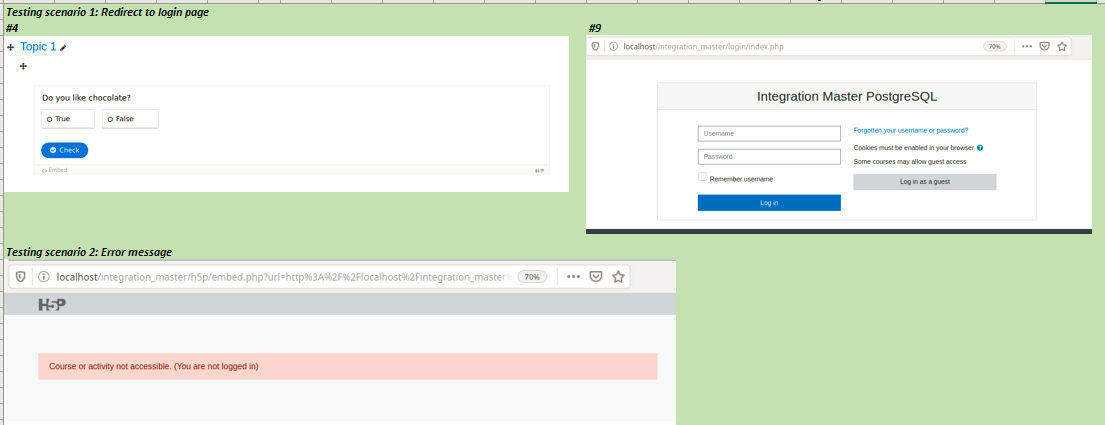The height and width of the screenshot is (425, 1105).
Task: Click 'Cookies must be enabled in your browser' text
Action: tap(913, 148)
